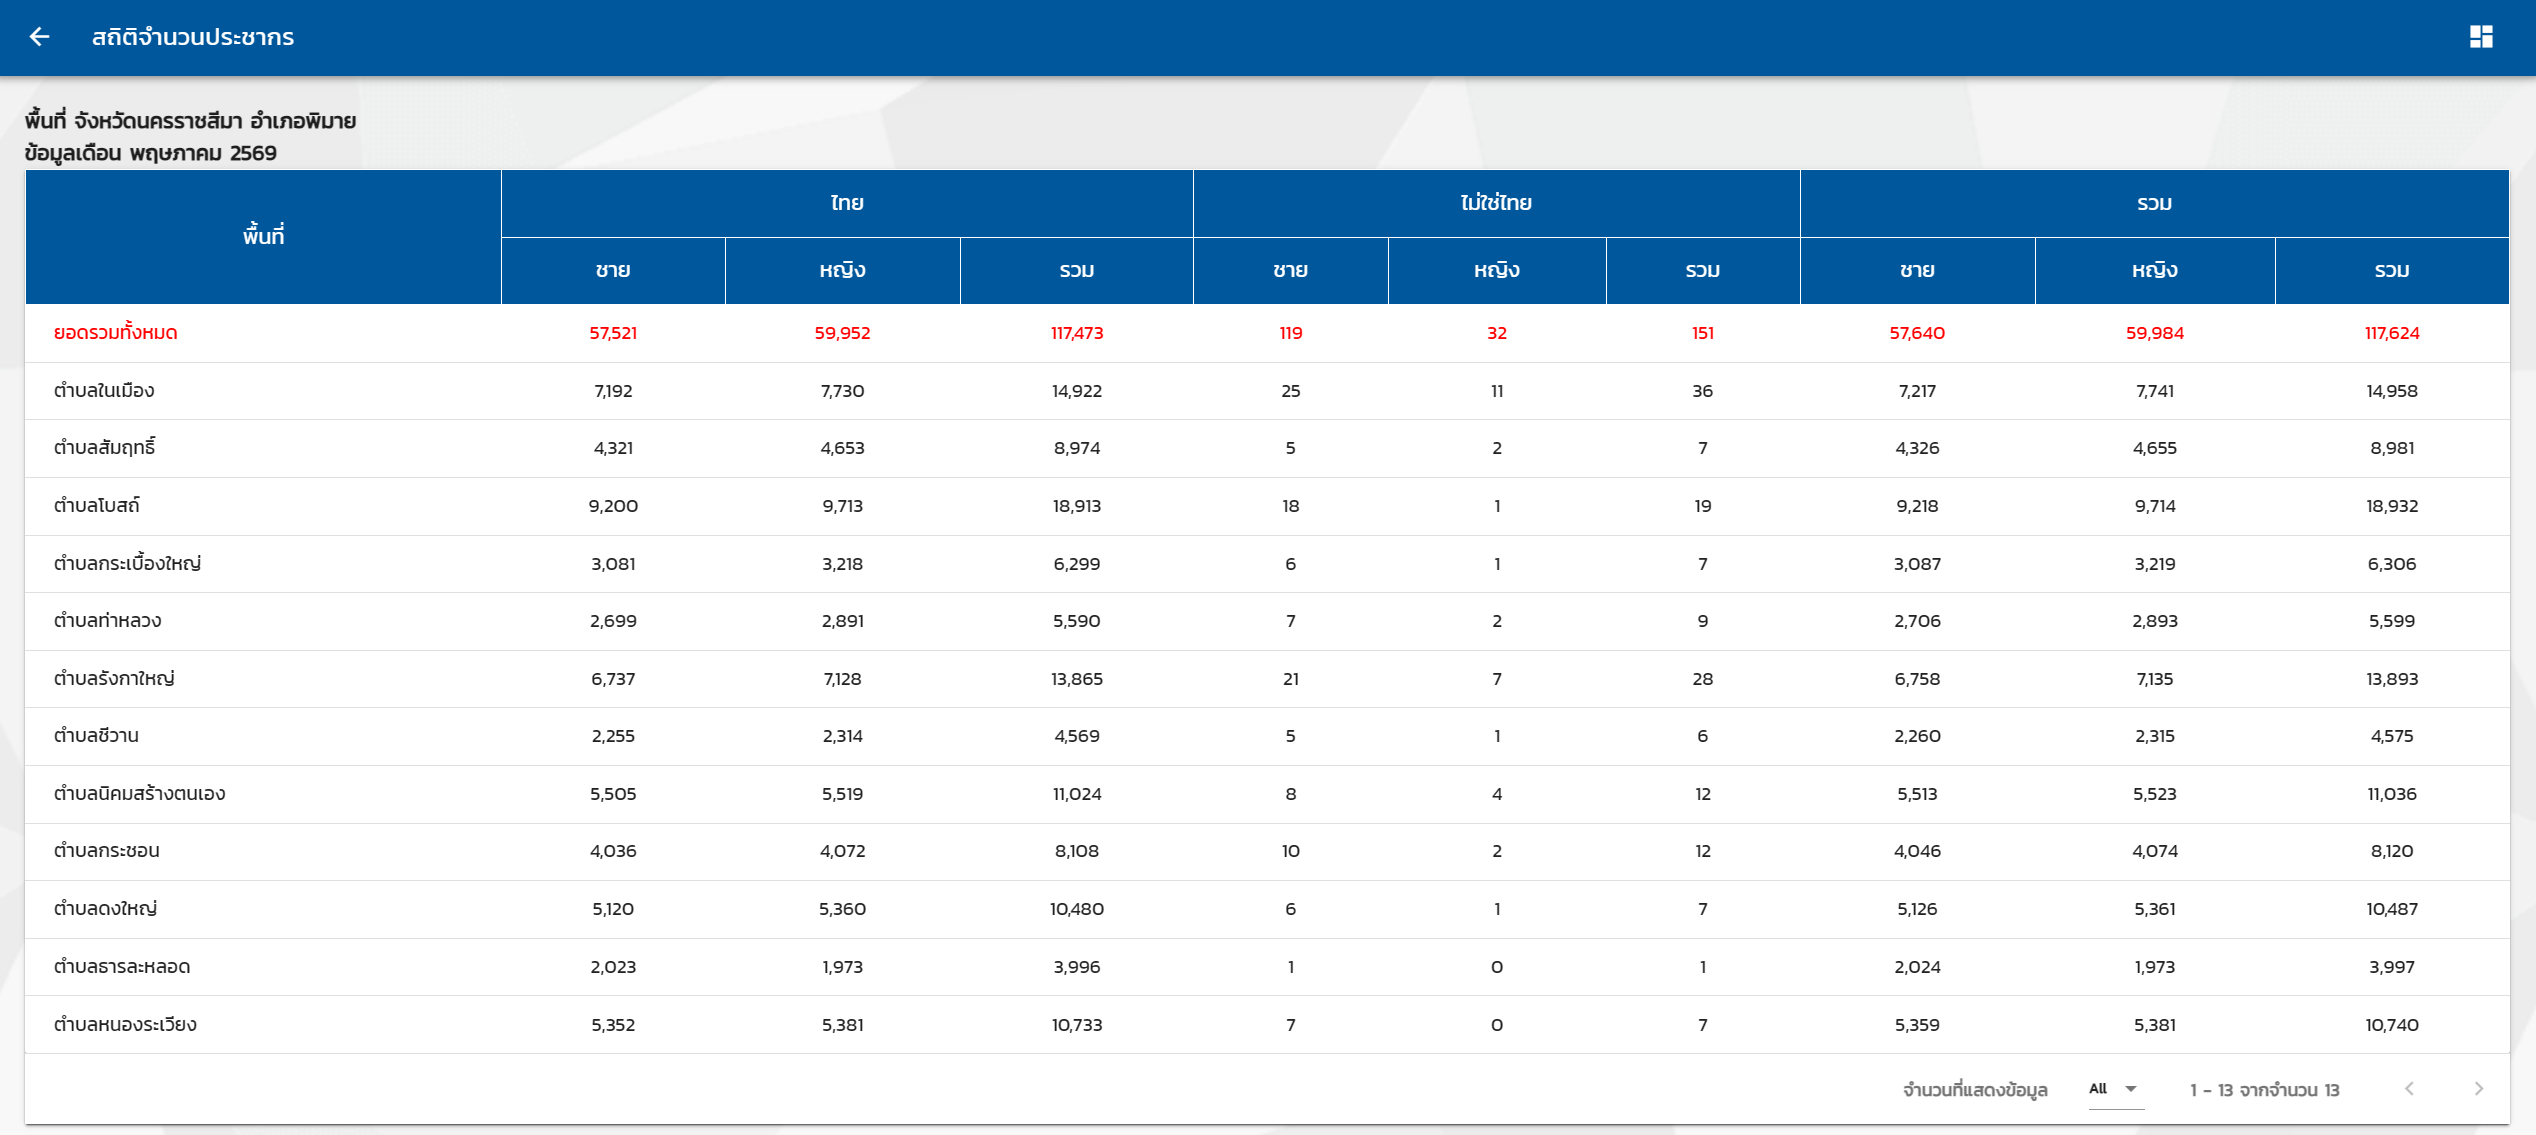Click หญิง header under ไม่ใช่ไทย group
The image size is (2536, 1135).
1497,271
